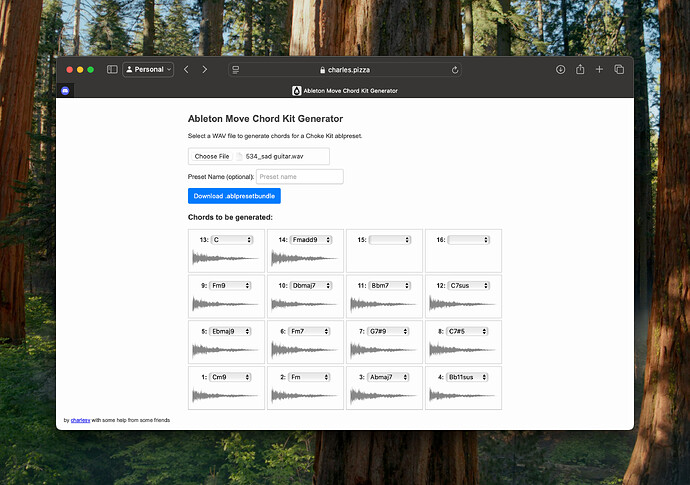Show tab overview icon
690x485 pixels.
[619, 69]
